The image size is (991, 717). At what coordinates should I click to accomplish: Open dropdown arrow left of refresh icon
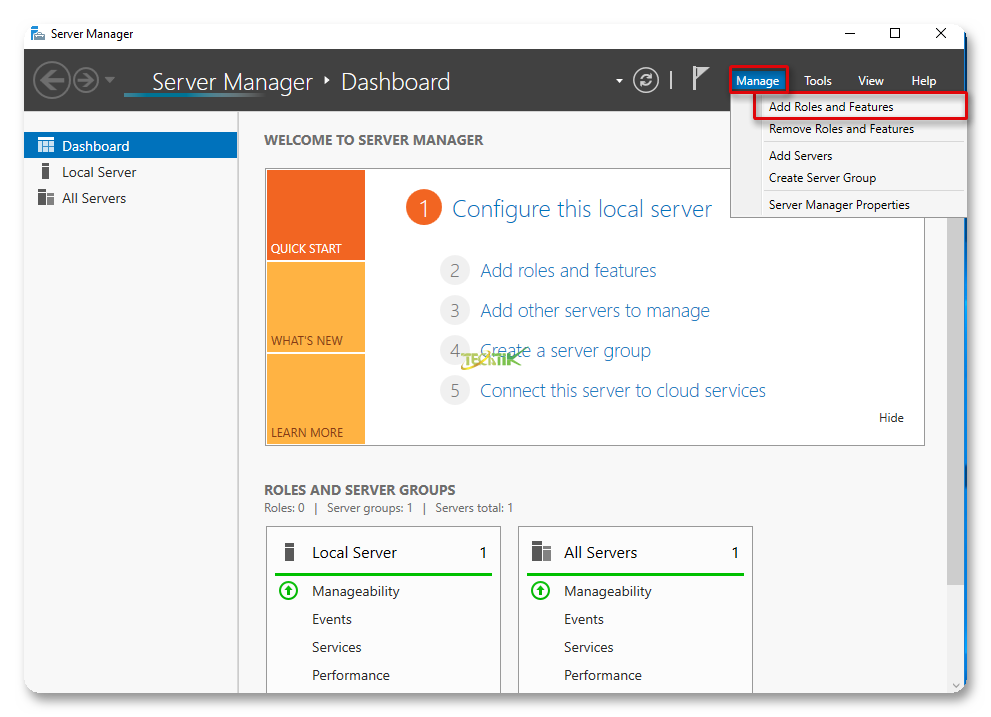(x=619, y=81)
